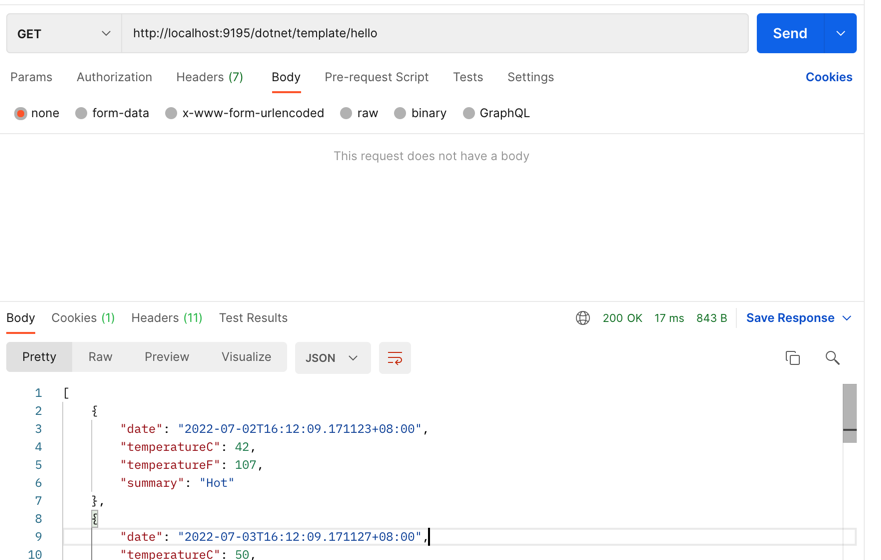Screen dimensions: 881x560
Task: Select the response Body tab
Action: coord(21,318)
